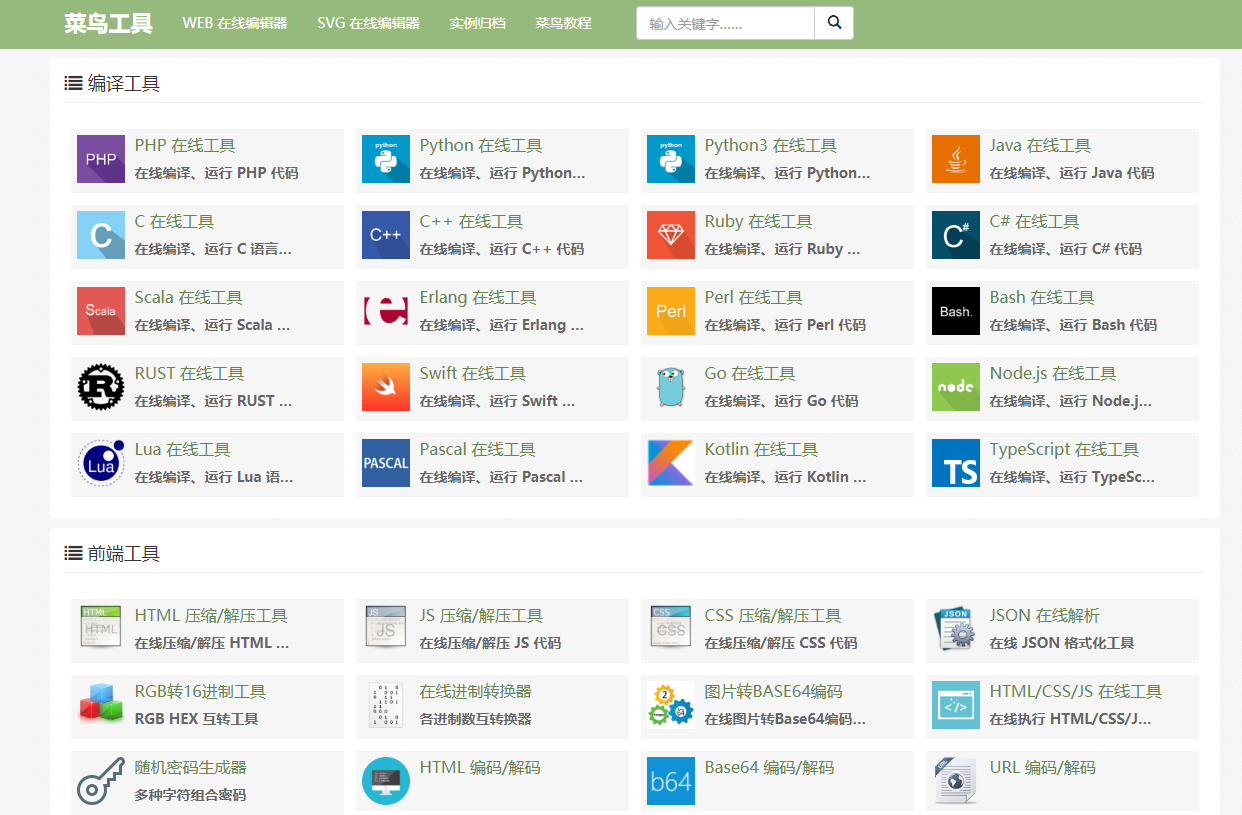Click the green Node.js icon
The width and height of the screenshot is (1242, 815).
956,387
